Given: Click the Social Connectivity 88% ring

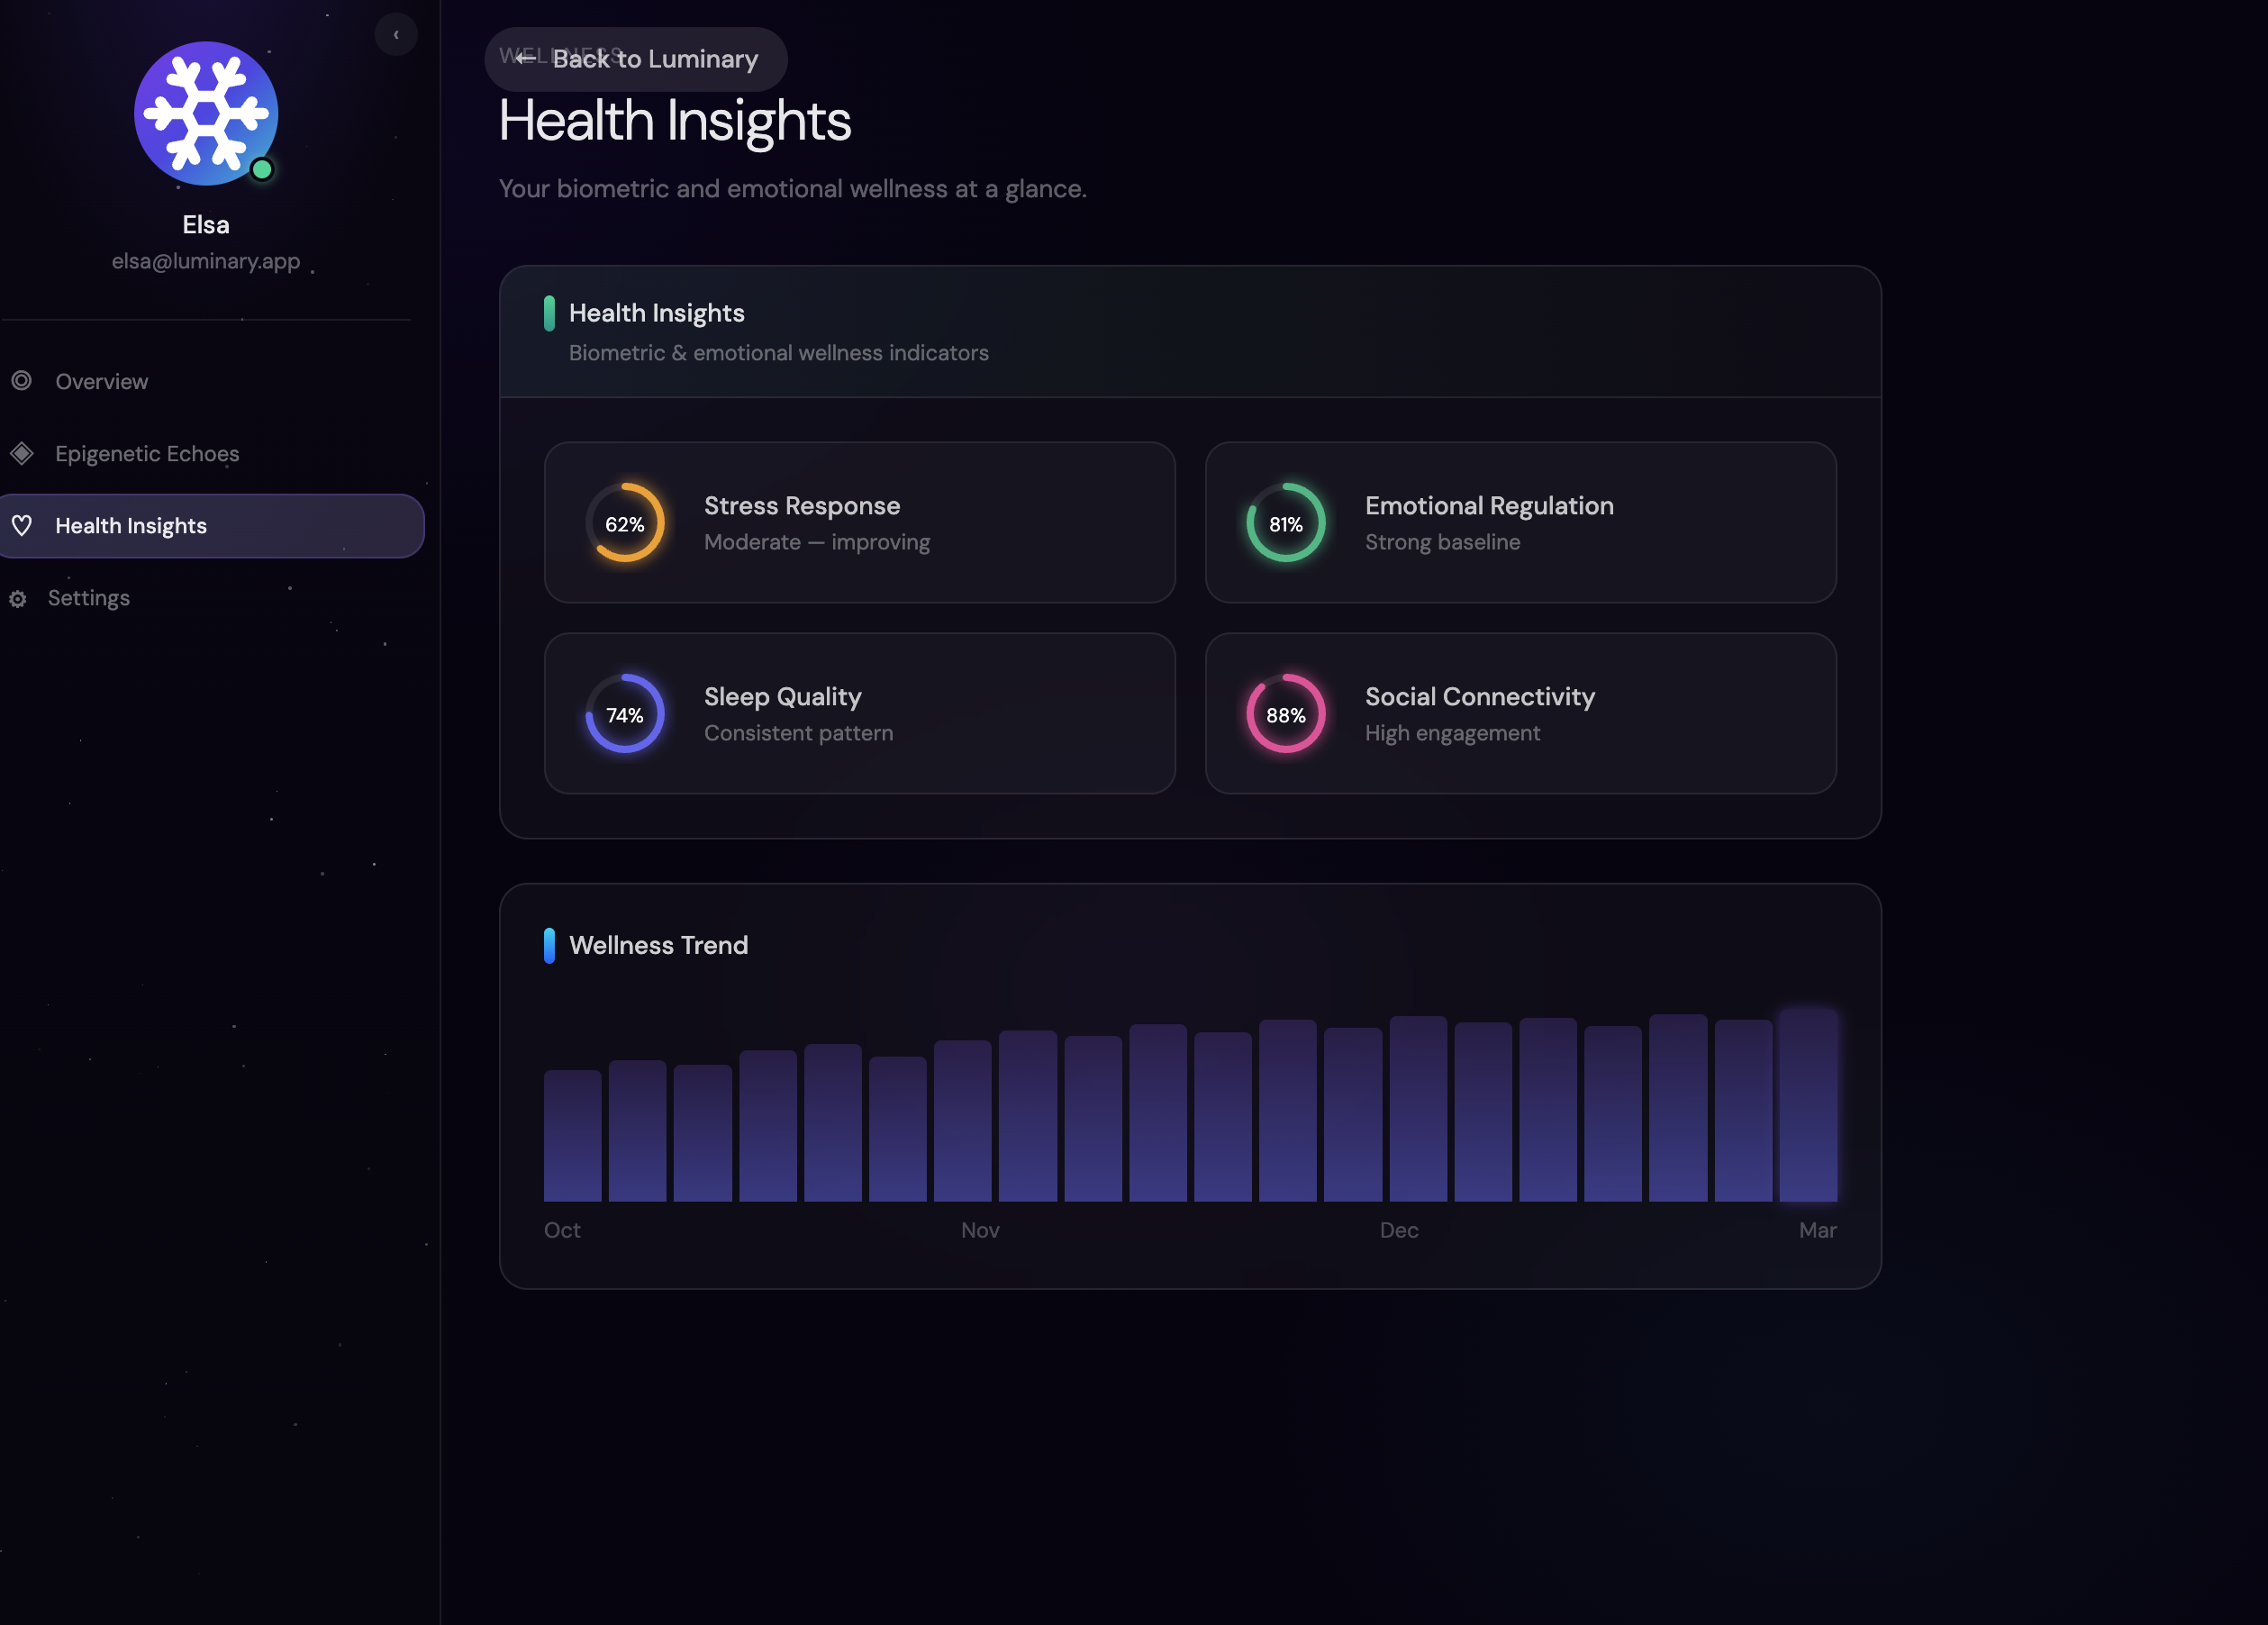Looking at the screenshot, I should point(1285,714).
